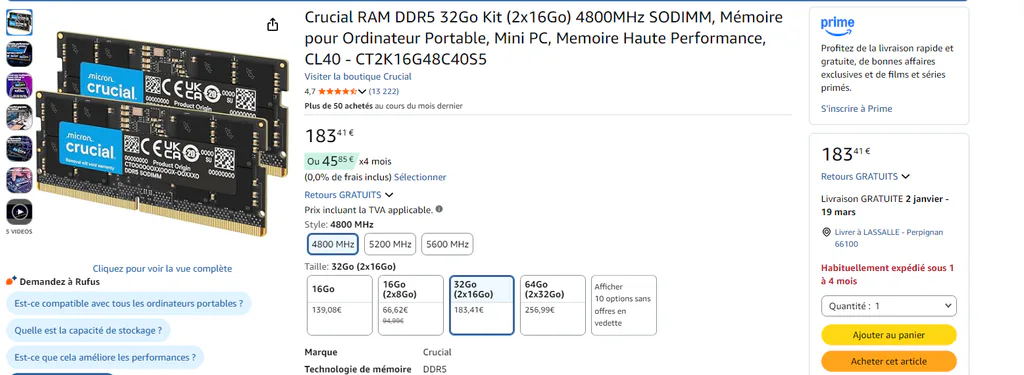1024x375 pixels.
Task: Click the location pin delivery icon
Action: (x=826, y=232)
